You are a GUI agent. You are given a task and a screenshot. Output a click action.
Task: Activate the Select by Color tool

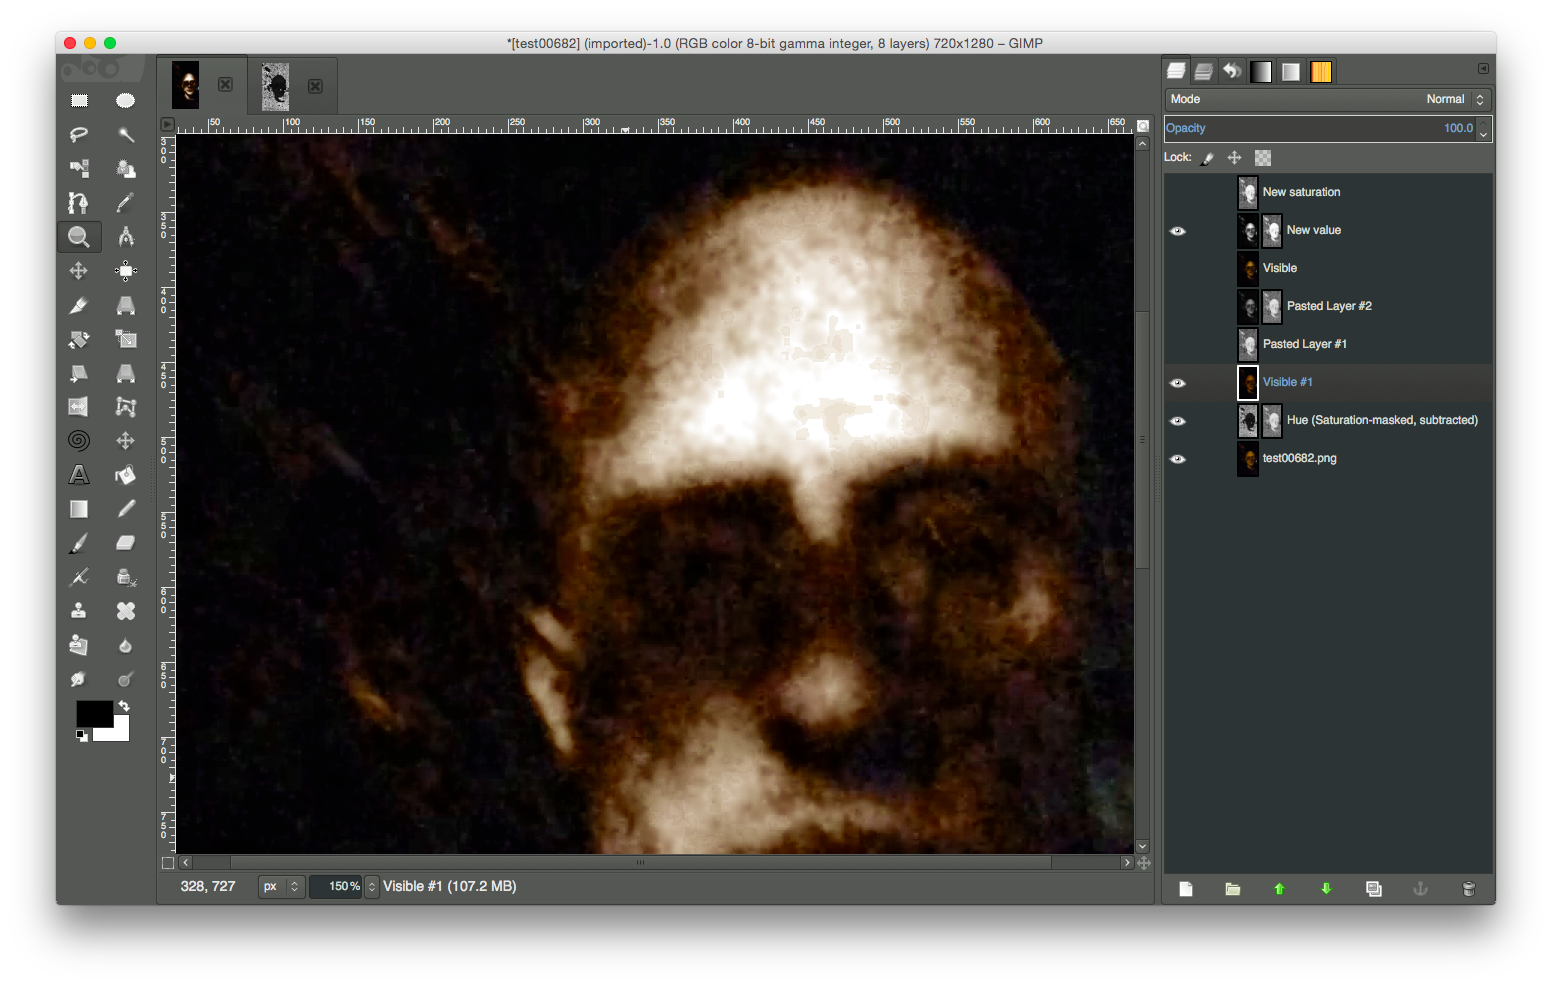click(x=79, y=168)
